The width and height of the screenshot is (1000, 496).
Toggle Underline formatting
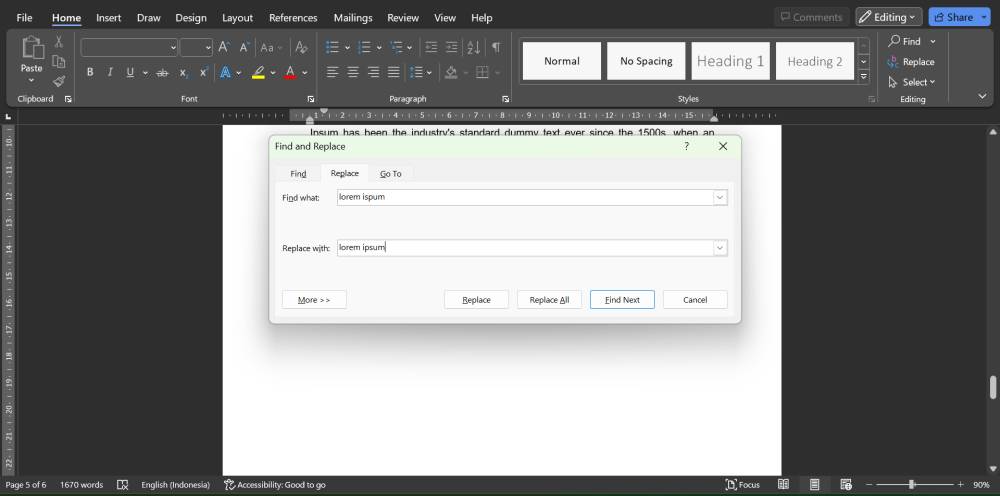pyautogui.click(x=130, y=73)
